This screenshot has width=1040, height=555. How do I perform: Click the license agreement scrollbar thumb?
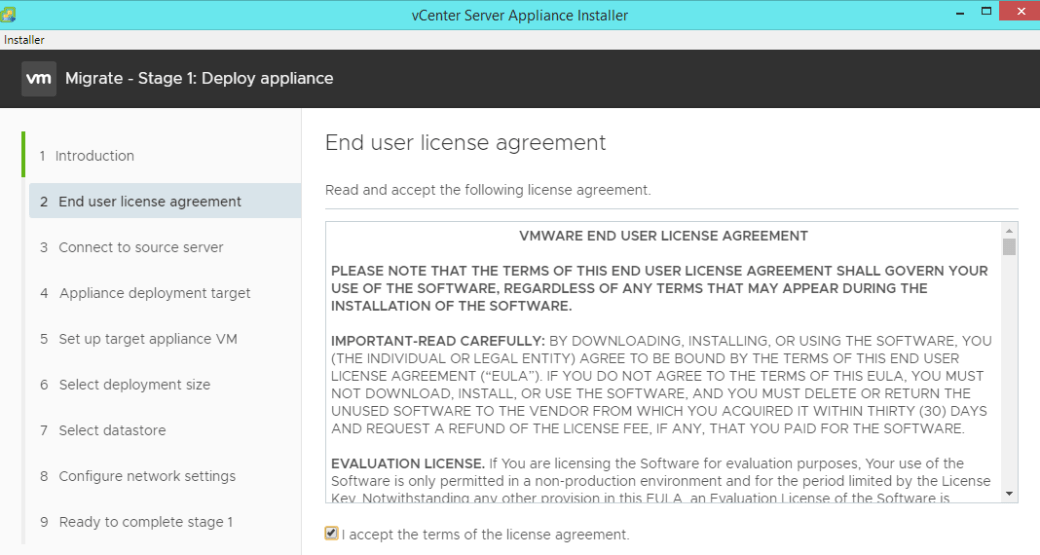pos(1009,246)
